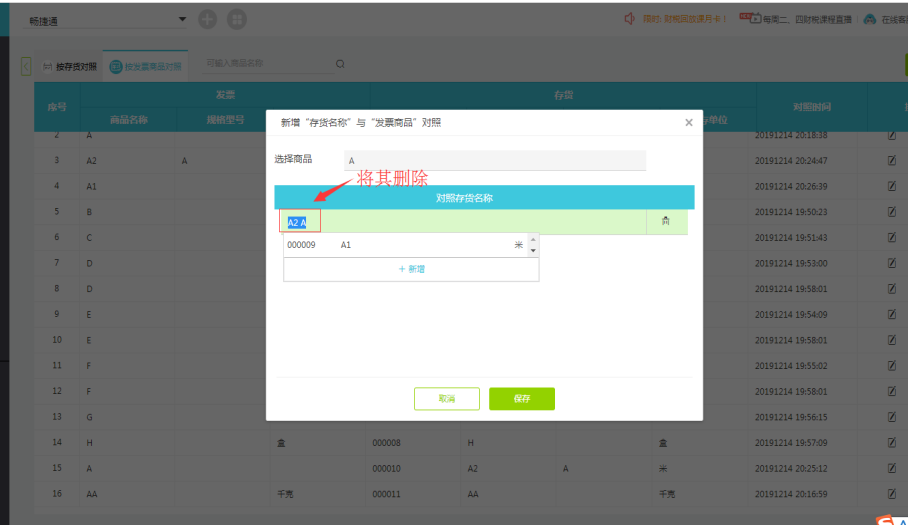Click the round grid icon in the top bar
This screenshot has height=525, width=908.
tap(236, 19)
